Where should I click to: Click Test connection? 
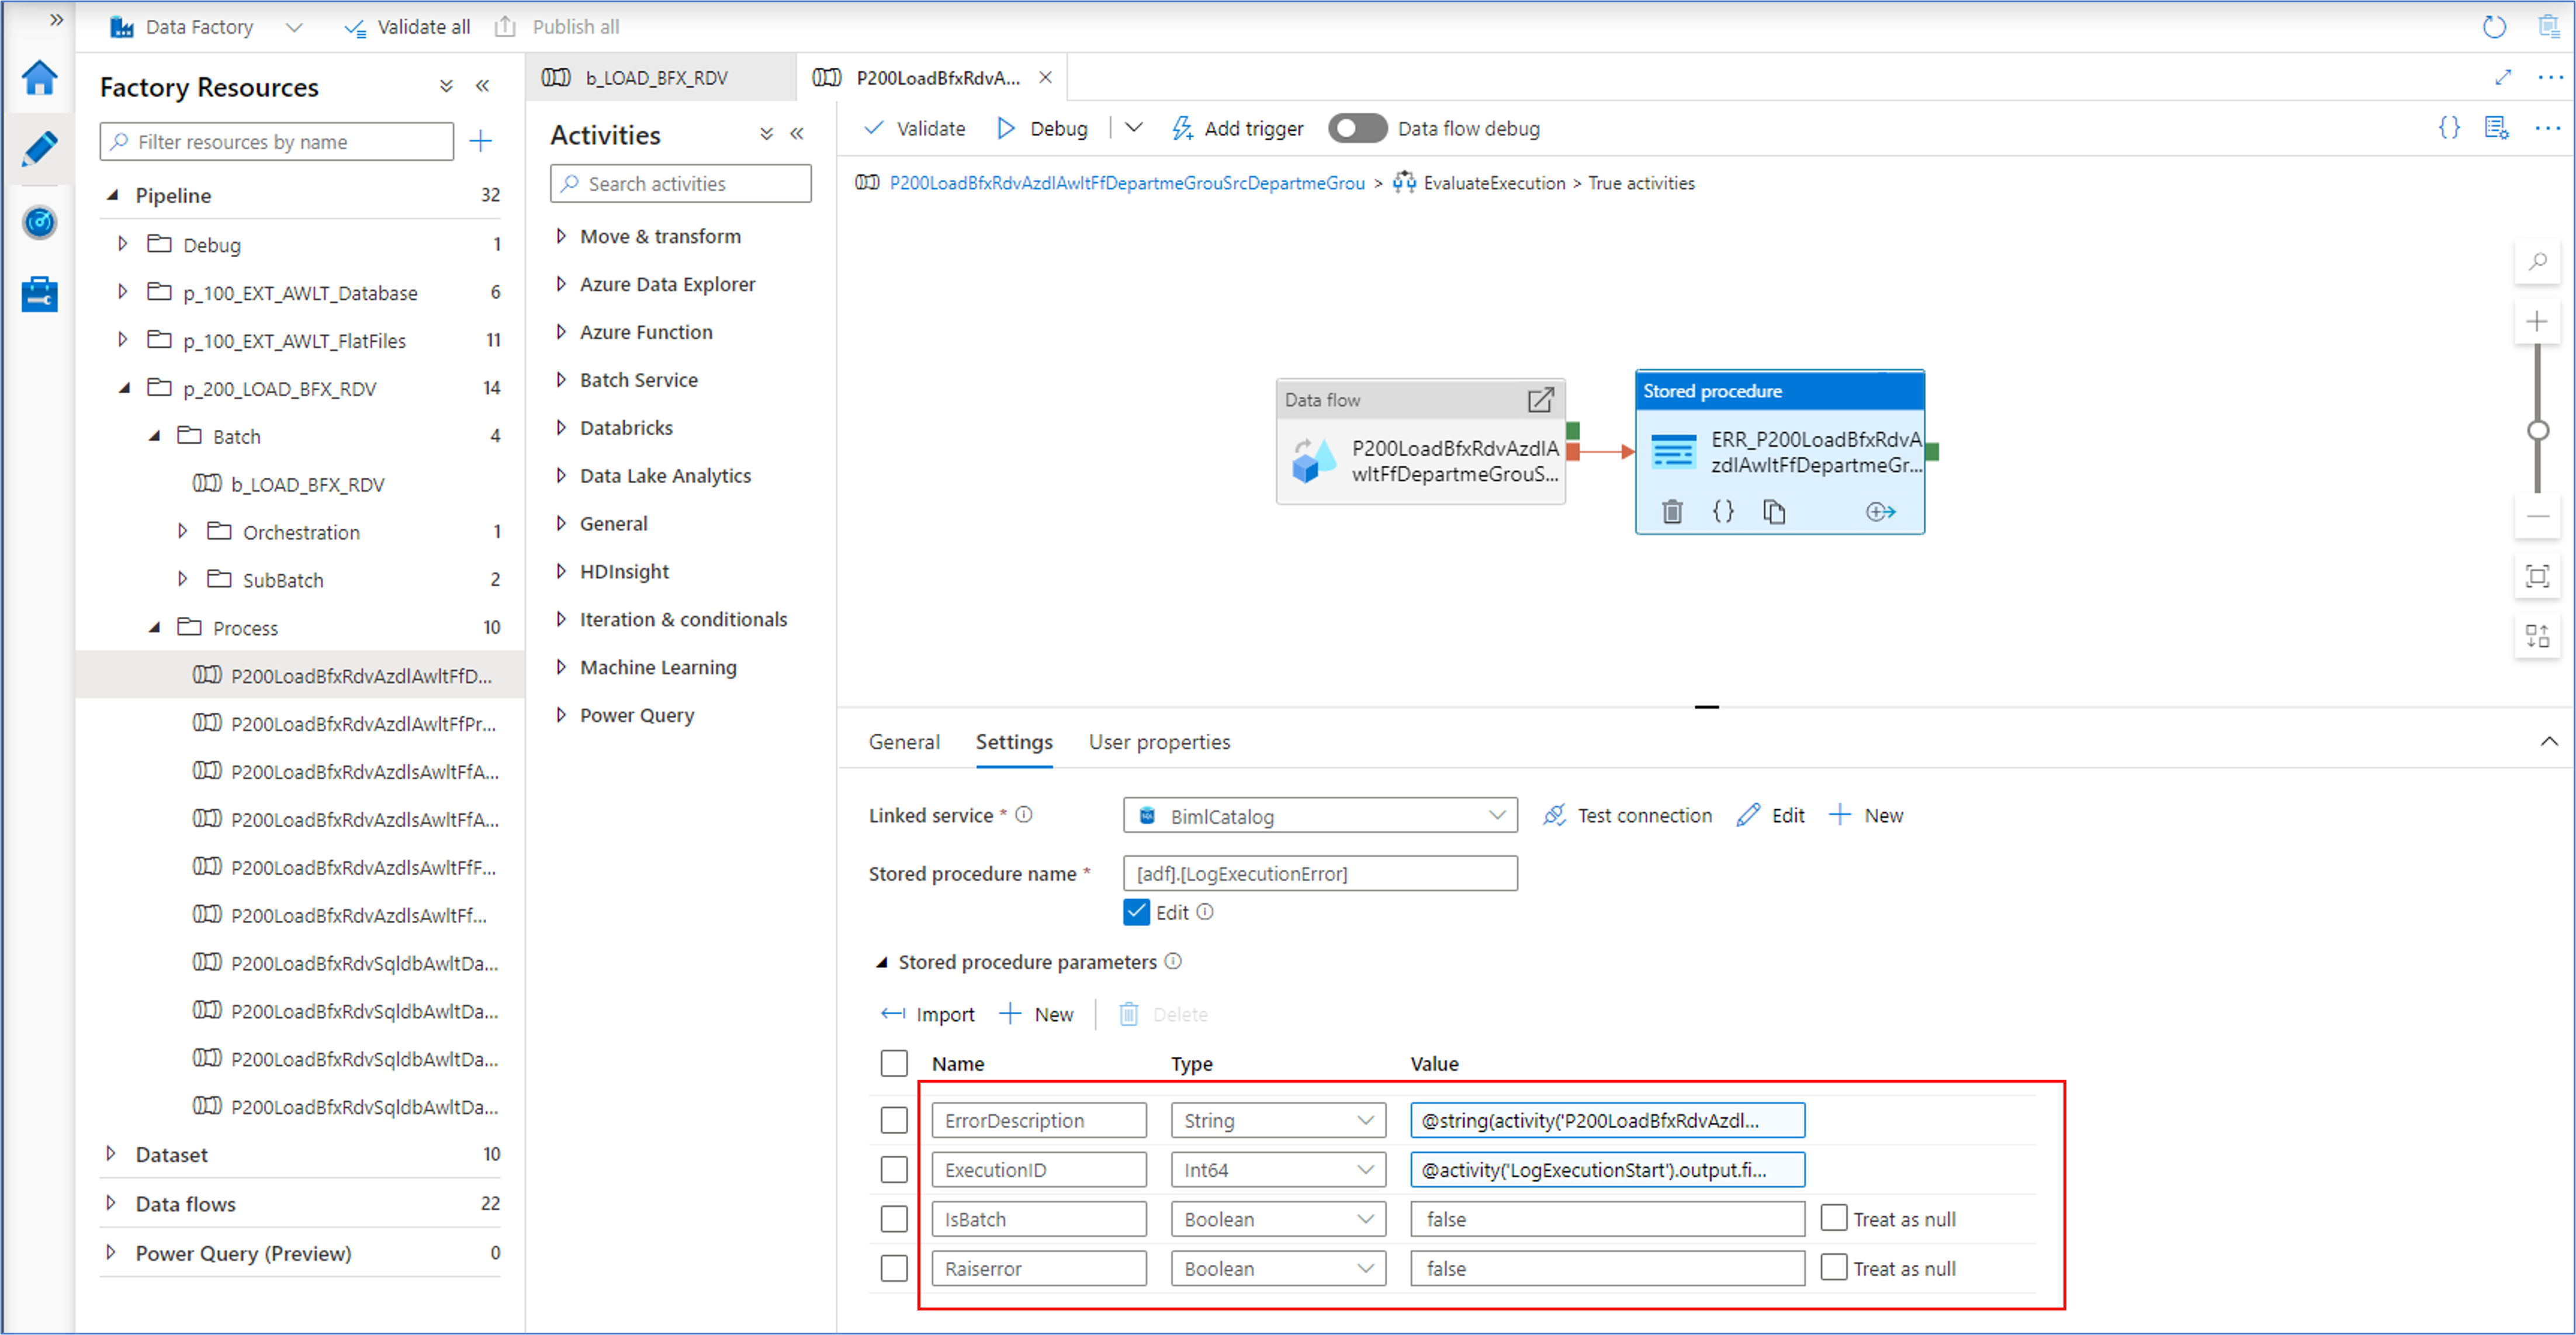click(x=1627, y=815)
